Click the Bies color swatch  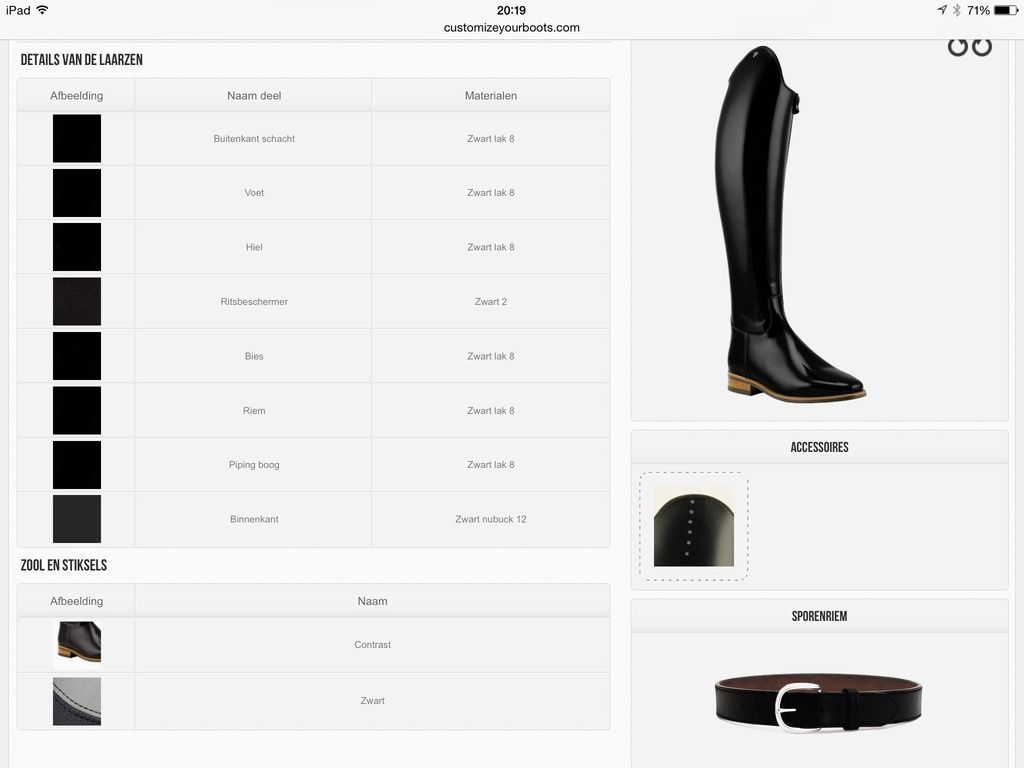coord(77,356)
